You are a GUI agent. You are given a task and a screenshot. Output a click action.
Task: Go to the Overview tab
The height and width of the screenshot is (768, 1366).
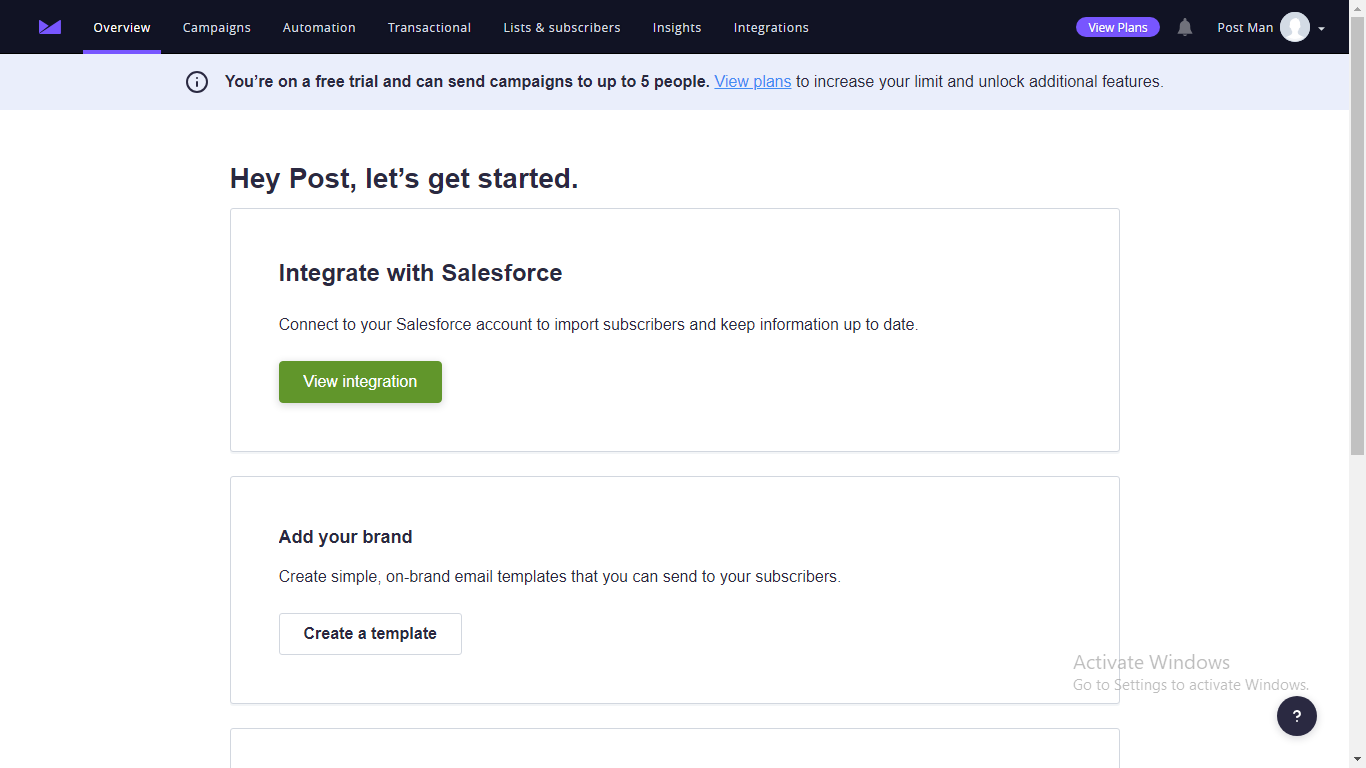click(122, 27)
